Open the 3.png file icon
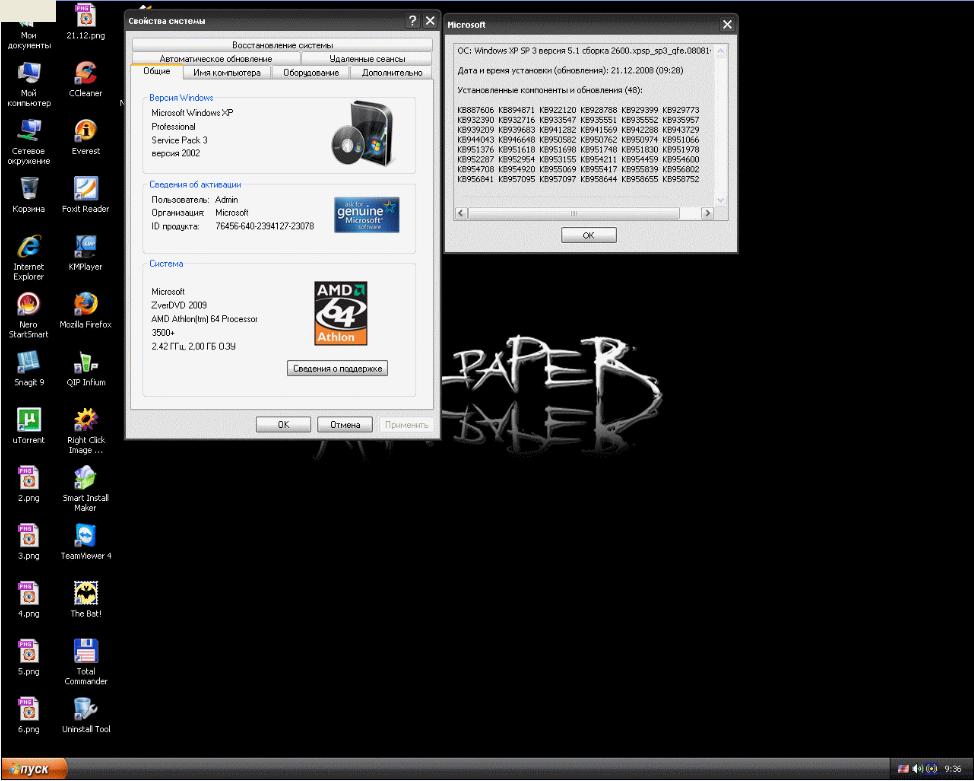This screenshot has width=974, height=781. 29,542
